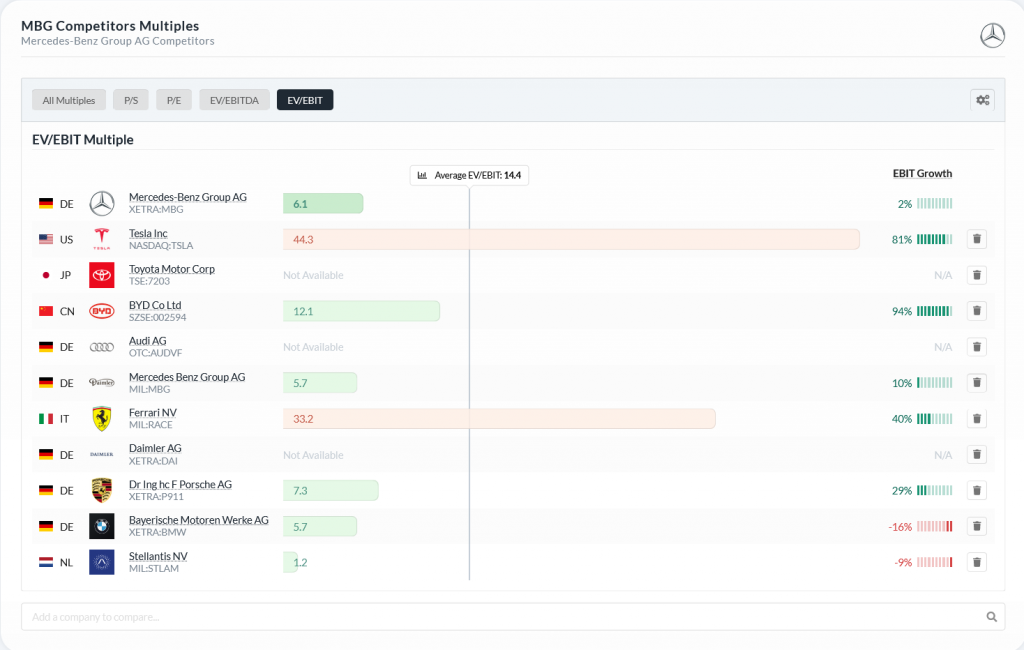The image size is (1024, 650).
Task: Click BMW's -16% EBIT growth indicator
Action: (x=920, y=527)
